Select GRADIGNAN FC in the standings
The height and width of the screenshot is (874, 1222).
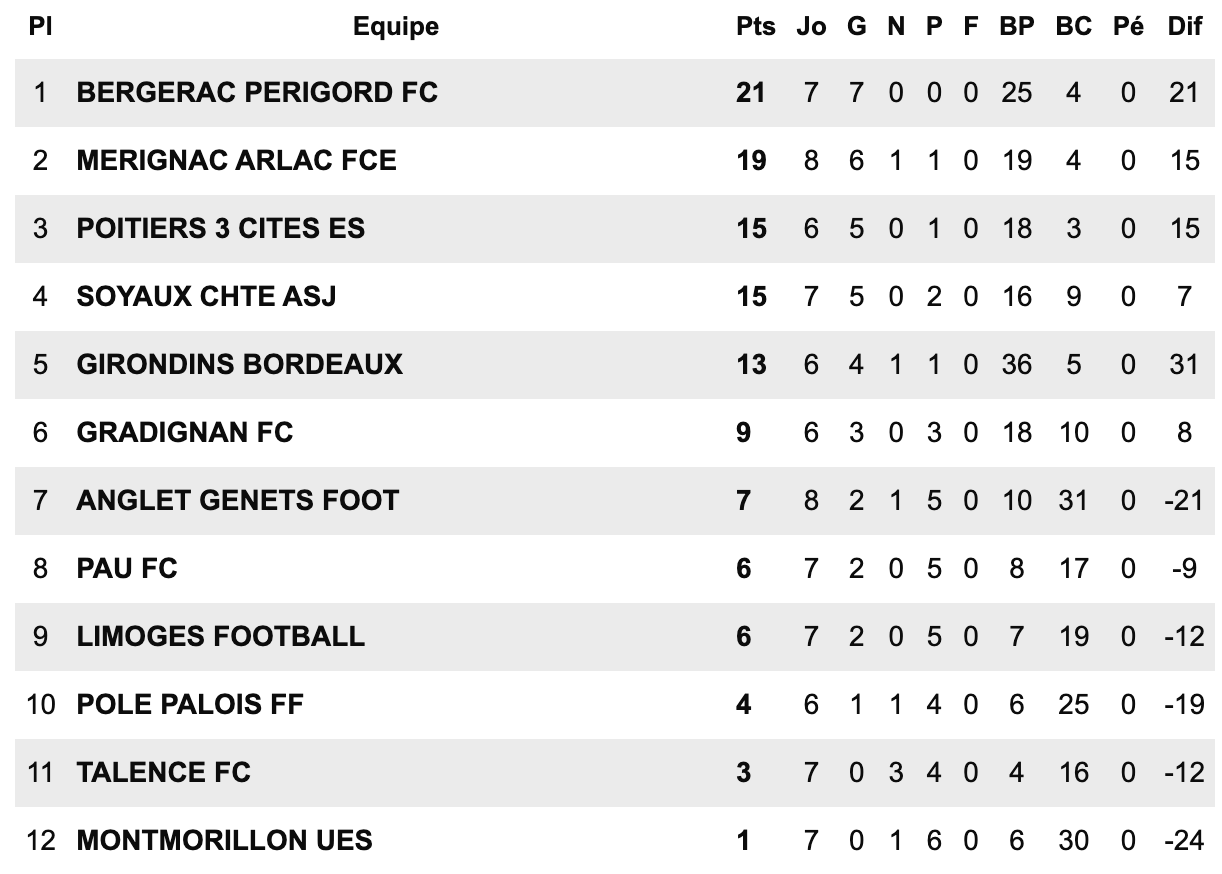tap(185, 432)
